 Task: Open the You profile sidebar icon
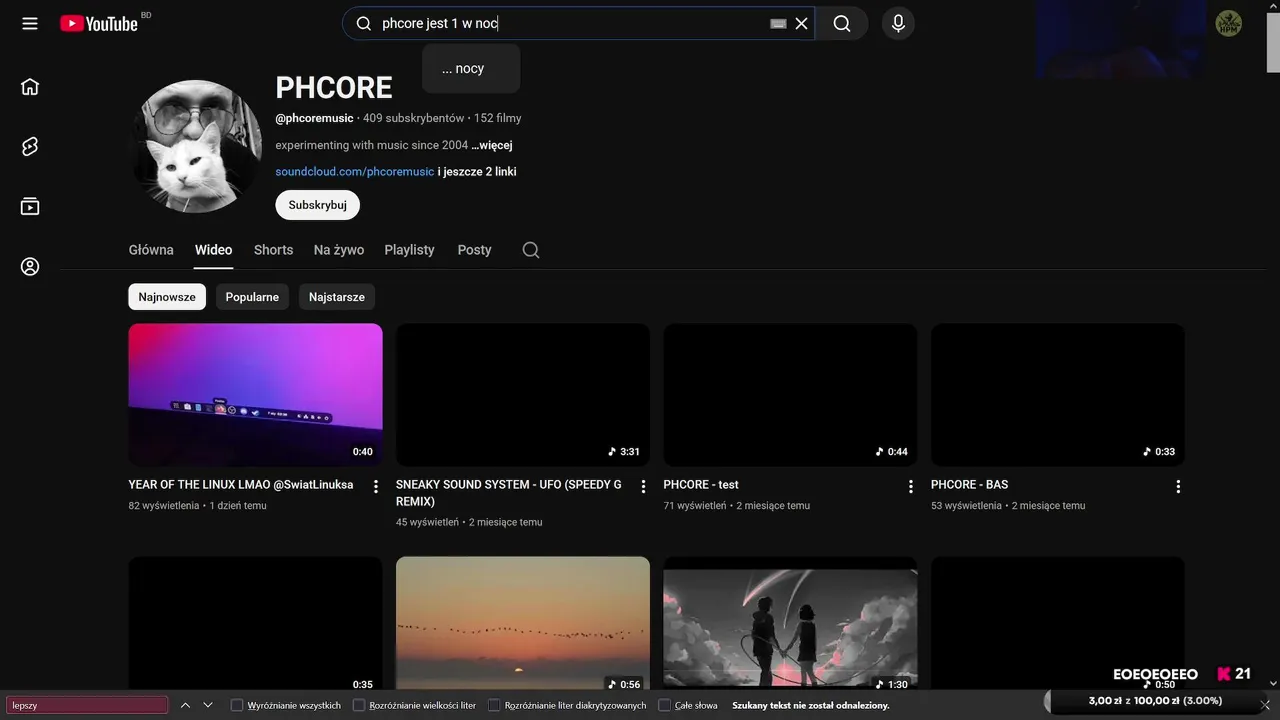(30, 267)
